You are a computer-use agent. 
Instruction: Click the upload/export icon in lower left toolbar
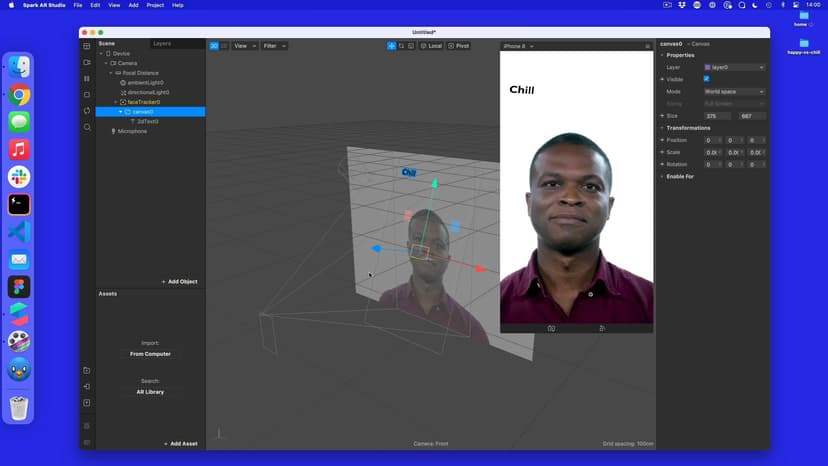coord(87,403)
